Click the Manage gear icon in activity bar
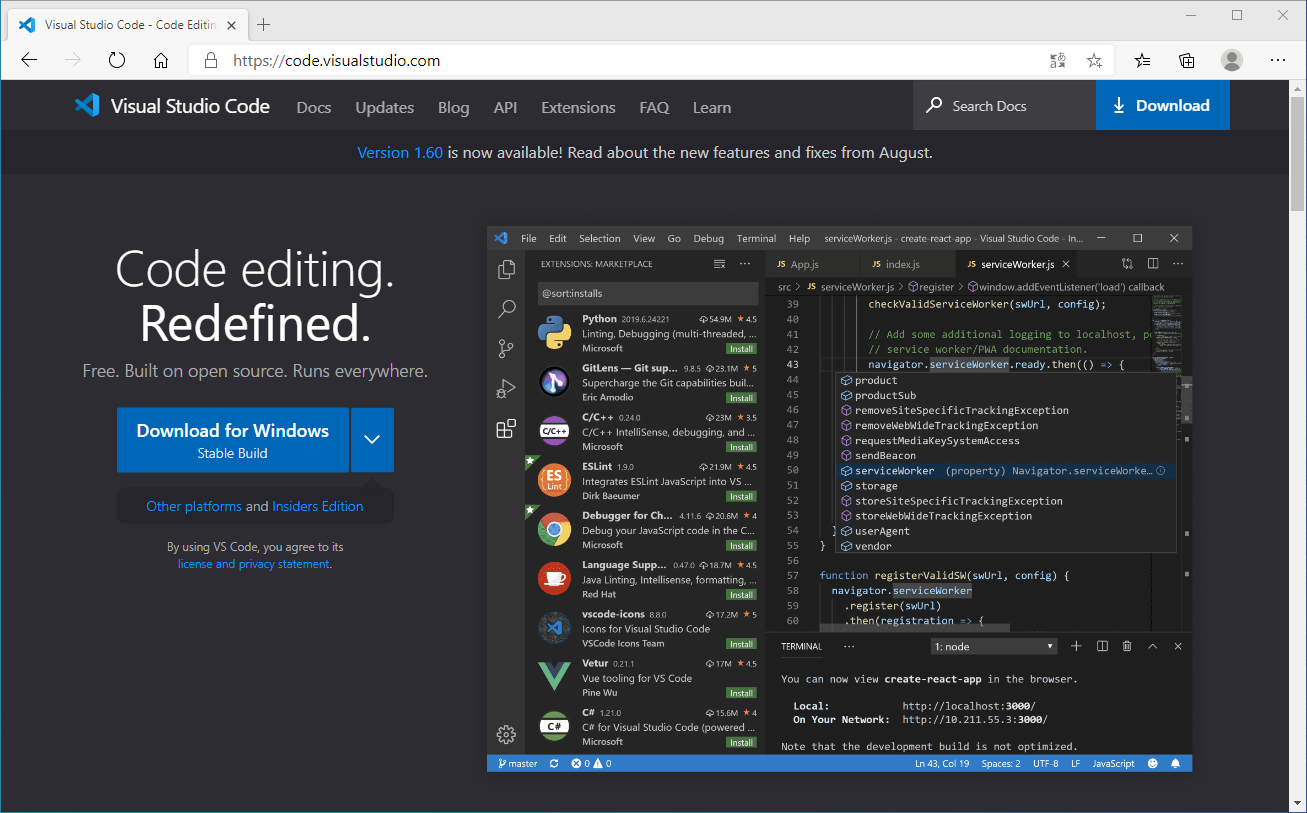 pyautogui.click(x=506, y=734)
